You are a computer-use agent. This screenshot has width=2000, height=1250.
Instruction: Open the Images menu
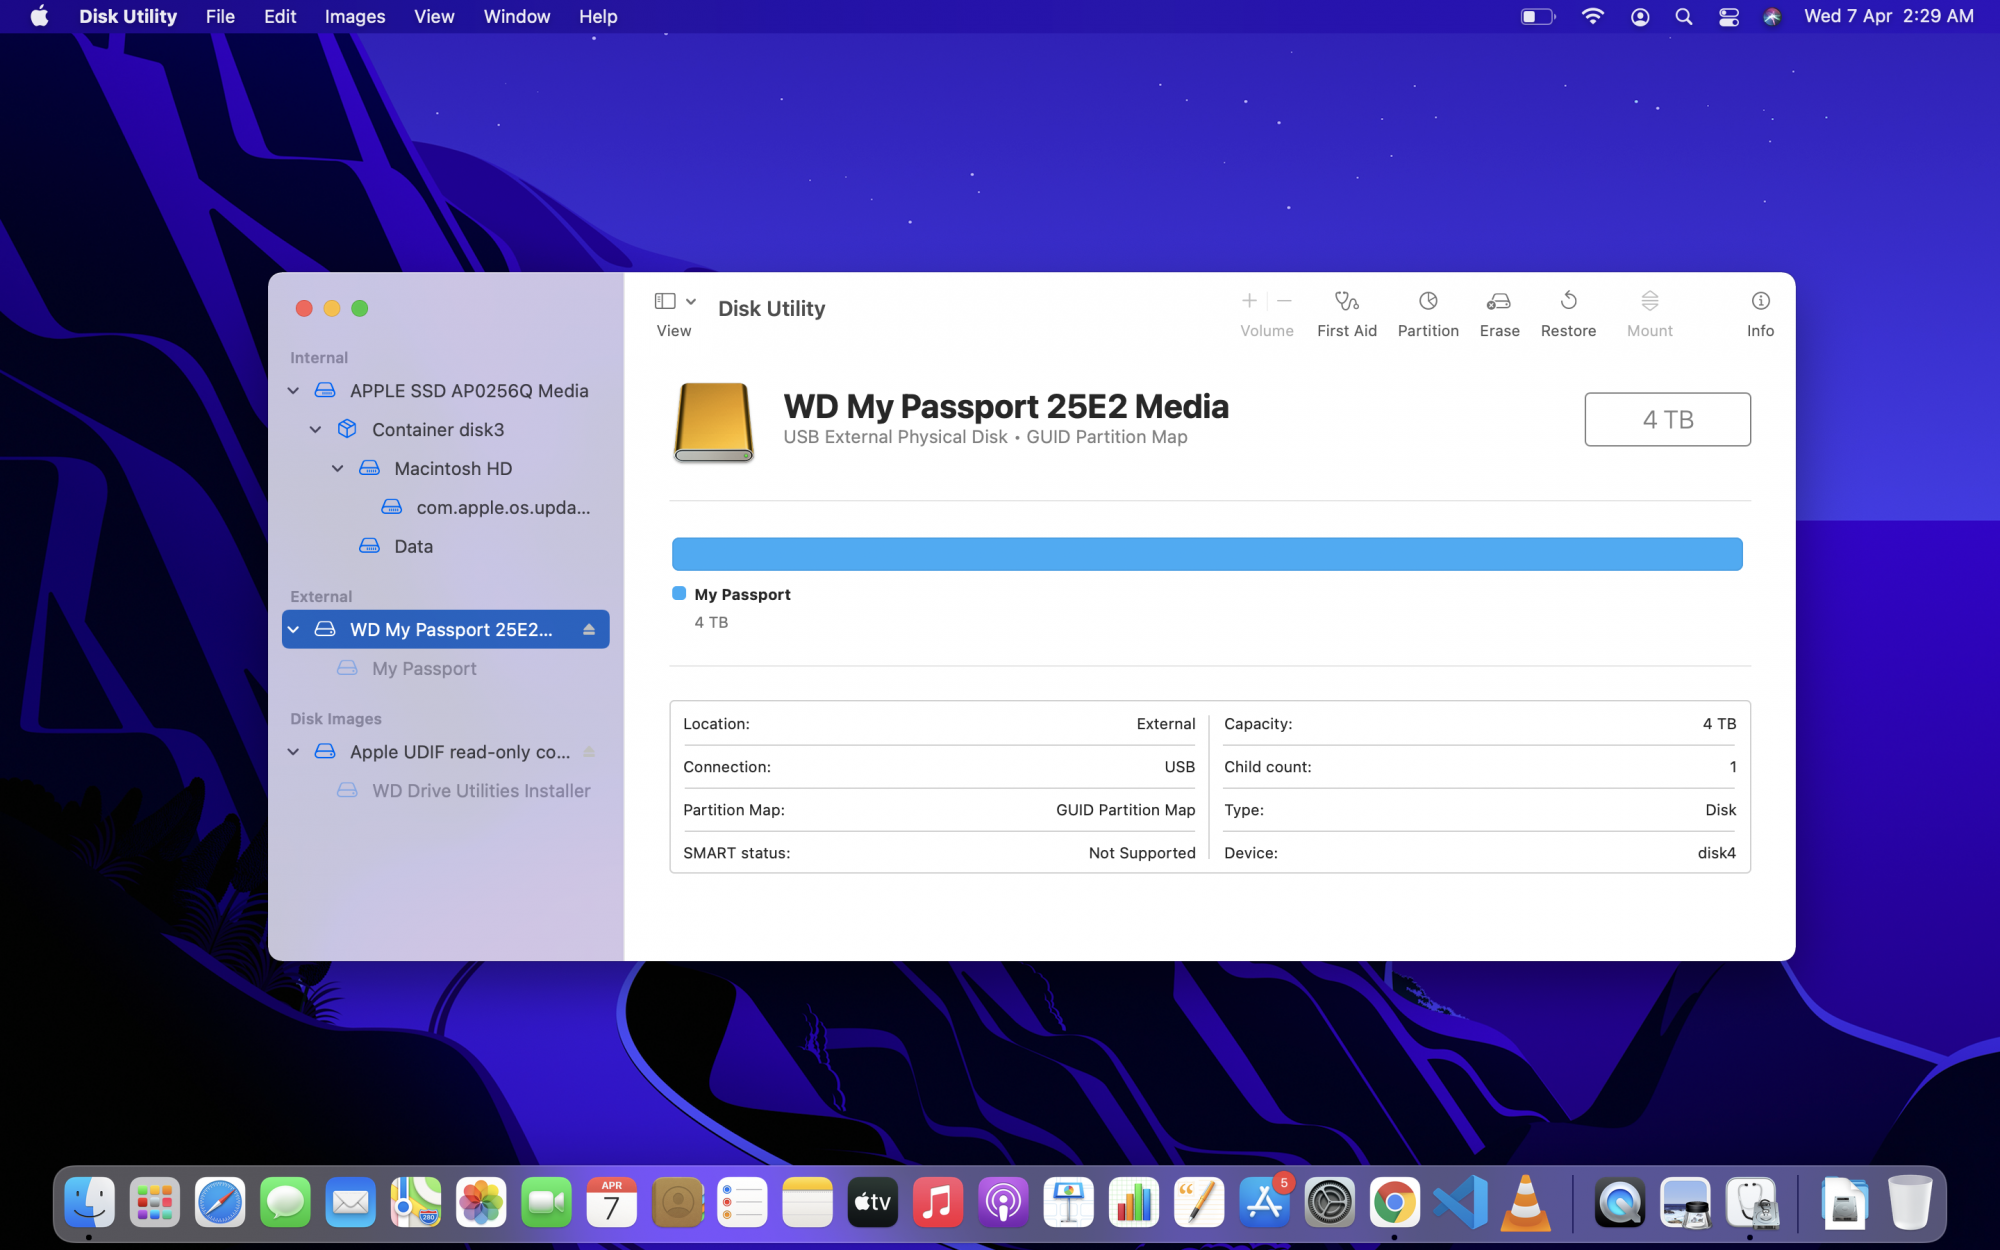(x=354, y=17)
